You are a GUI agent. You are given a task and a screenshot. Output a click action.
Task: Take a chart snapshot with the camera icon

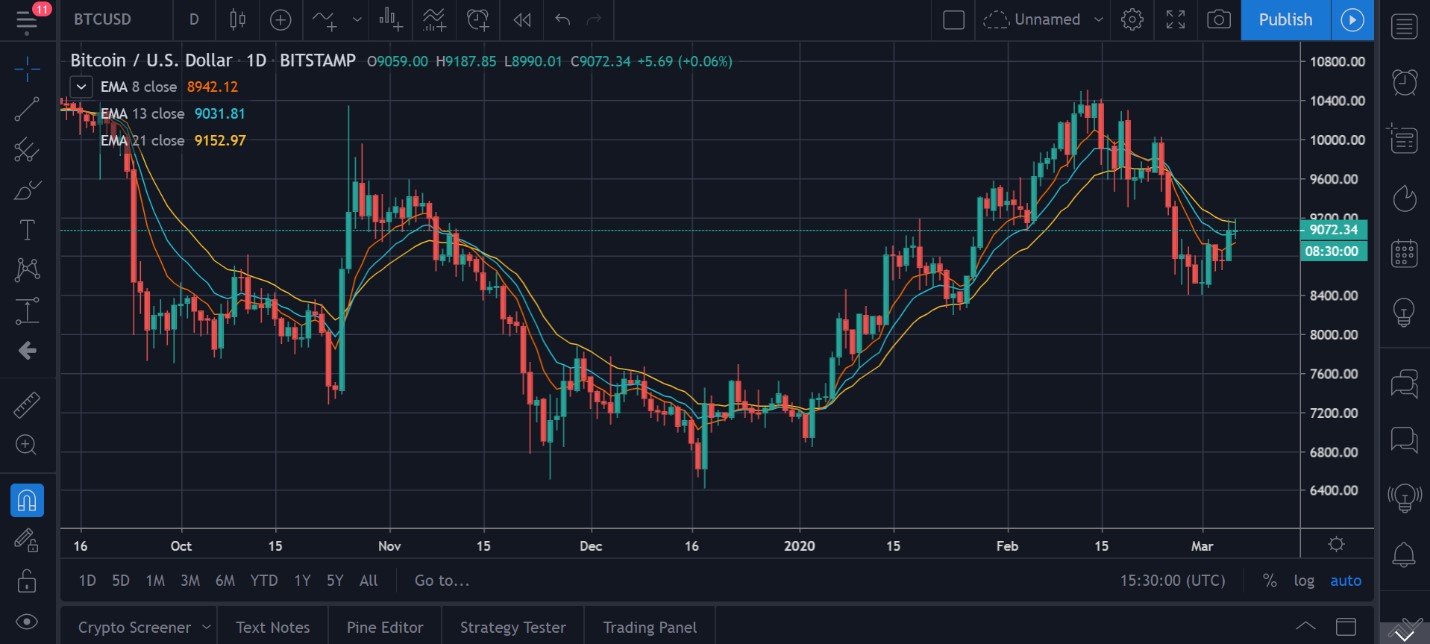pos(1218,19)
